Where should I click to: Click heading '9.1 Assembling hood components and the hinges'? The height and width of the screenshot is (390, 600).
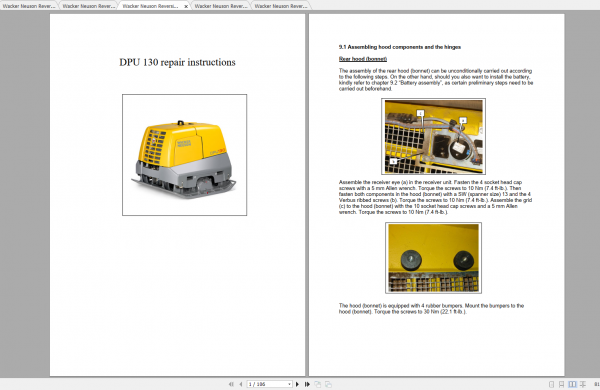click(x=400, y=47)
